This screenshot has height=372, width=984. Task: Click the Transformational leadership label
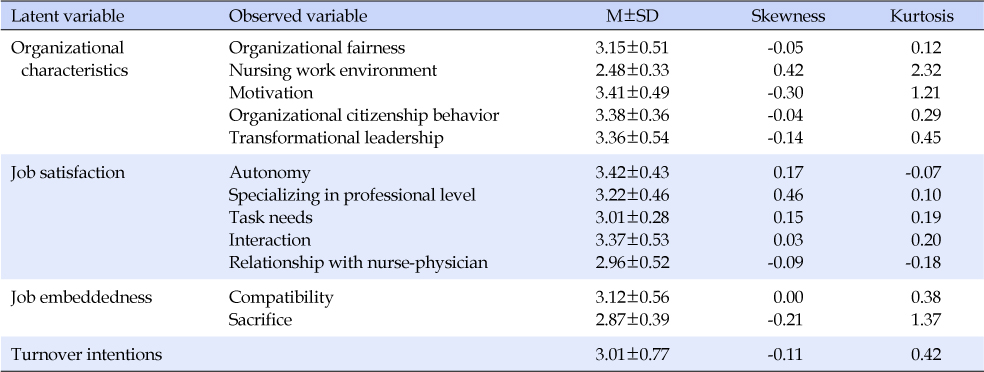pos(336,138)
